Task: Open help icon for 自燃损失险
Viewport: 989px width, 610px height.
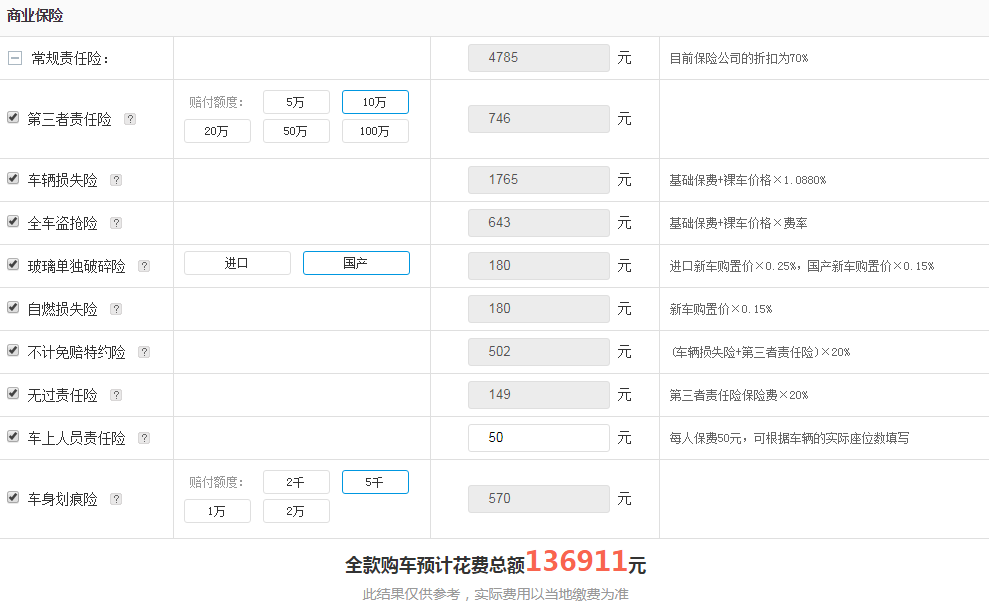Action: point(116,308)
